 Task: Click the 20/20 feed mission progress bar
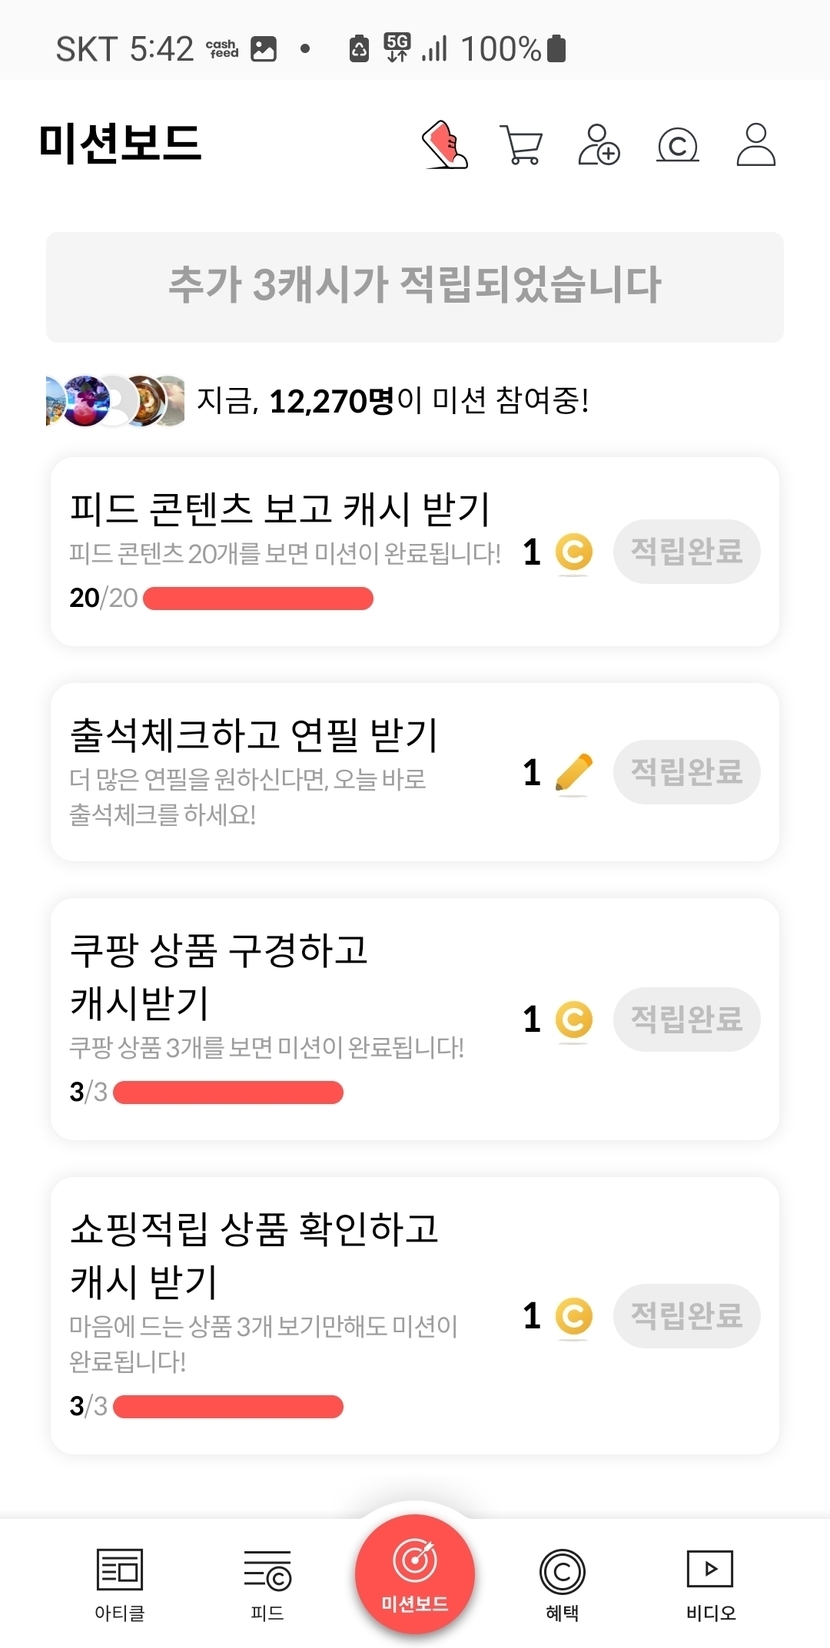[258, 599]
